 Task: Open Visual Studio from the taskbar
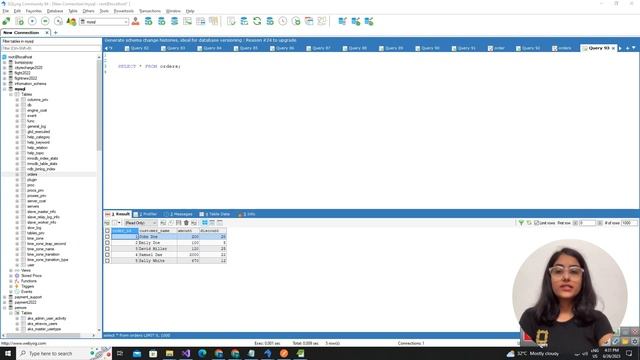(186, 353)
